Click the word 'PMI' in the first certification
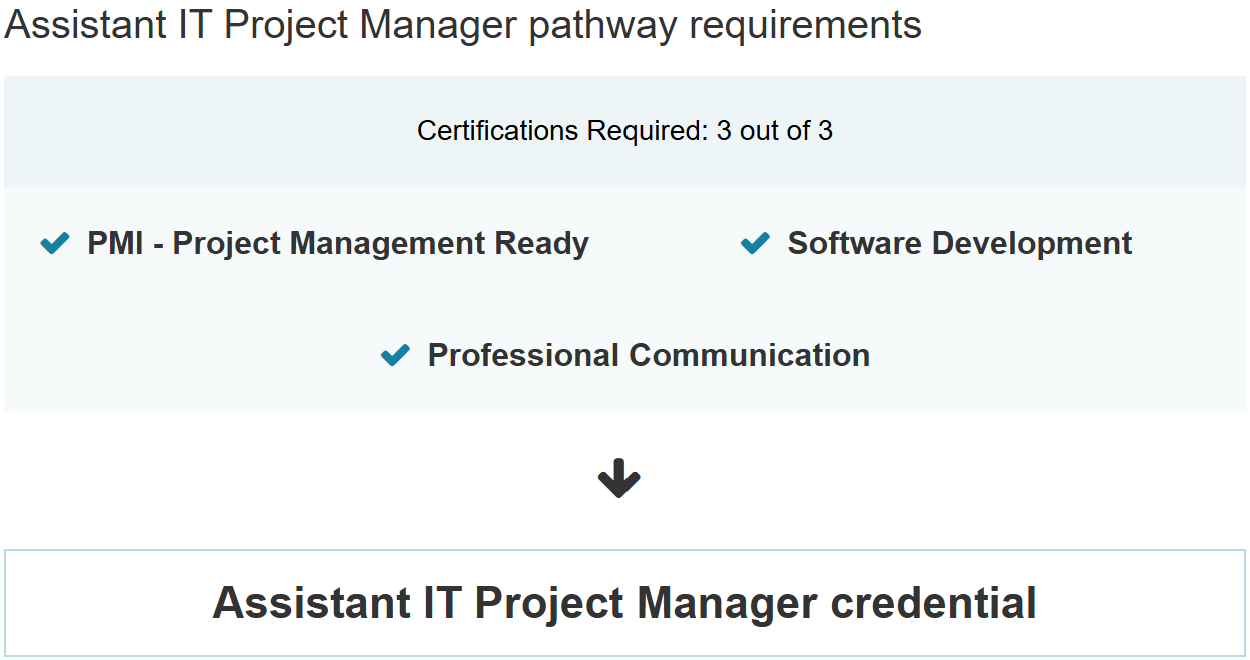 [x=115, y=243]
